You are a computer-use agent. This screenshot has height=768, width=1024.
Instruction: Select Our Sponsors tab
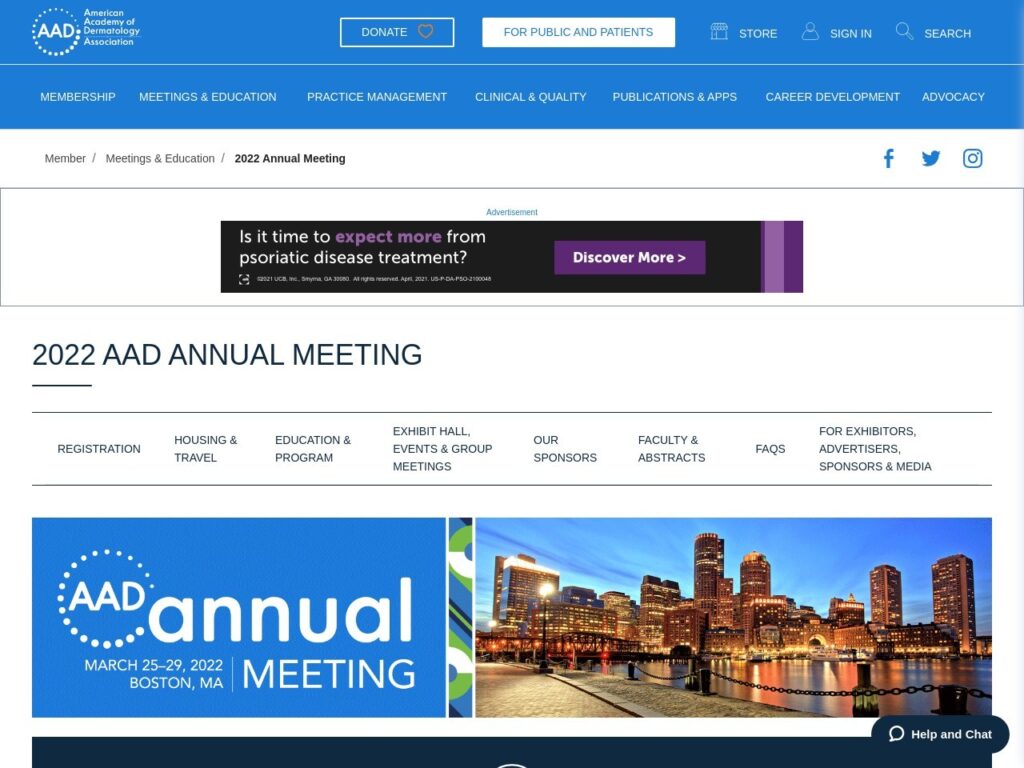pyautogui.click(x=565, y=449)
